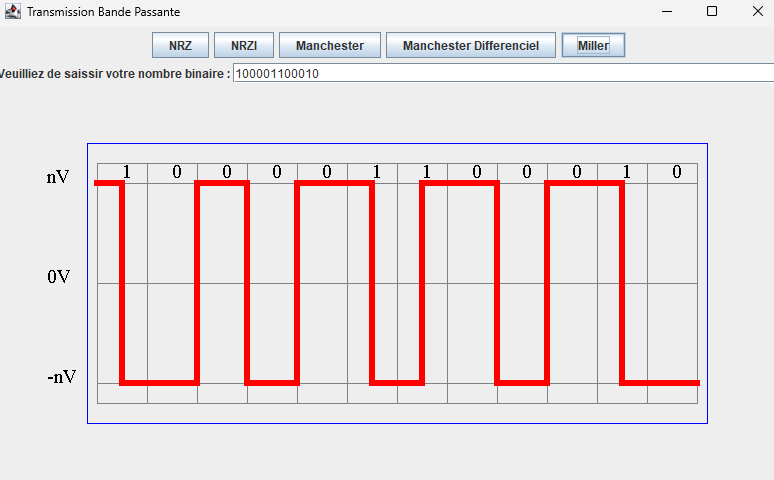Activate the Miller encoding button
774x480 pixels.
pyautogui.click(x=593, y=45)
